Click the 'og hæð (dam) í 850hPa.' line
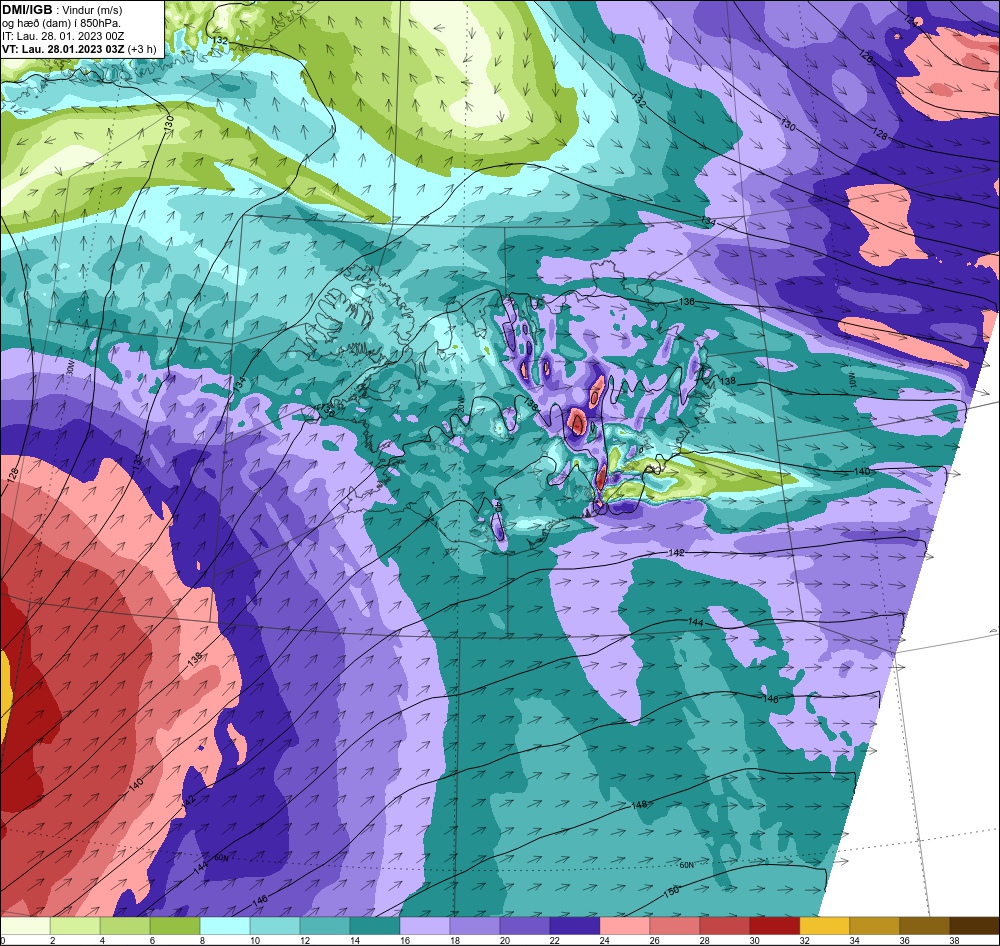Image resolution: width=1000 pixels, height=946 pixels. click(61, 24)
